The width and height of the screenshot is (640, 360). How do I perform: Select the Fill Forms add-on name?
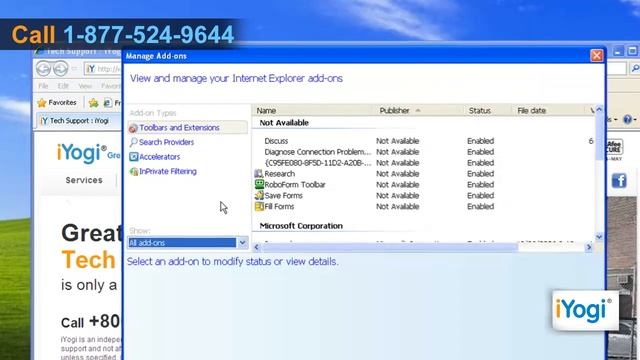pos(279,207)
